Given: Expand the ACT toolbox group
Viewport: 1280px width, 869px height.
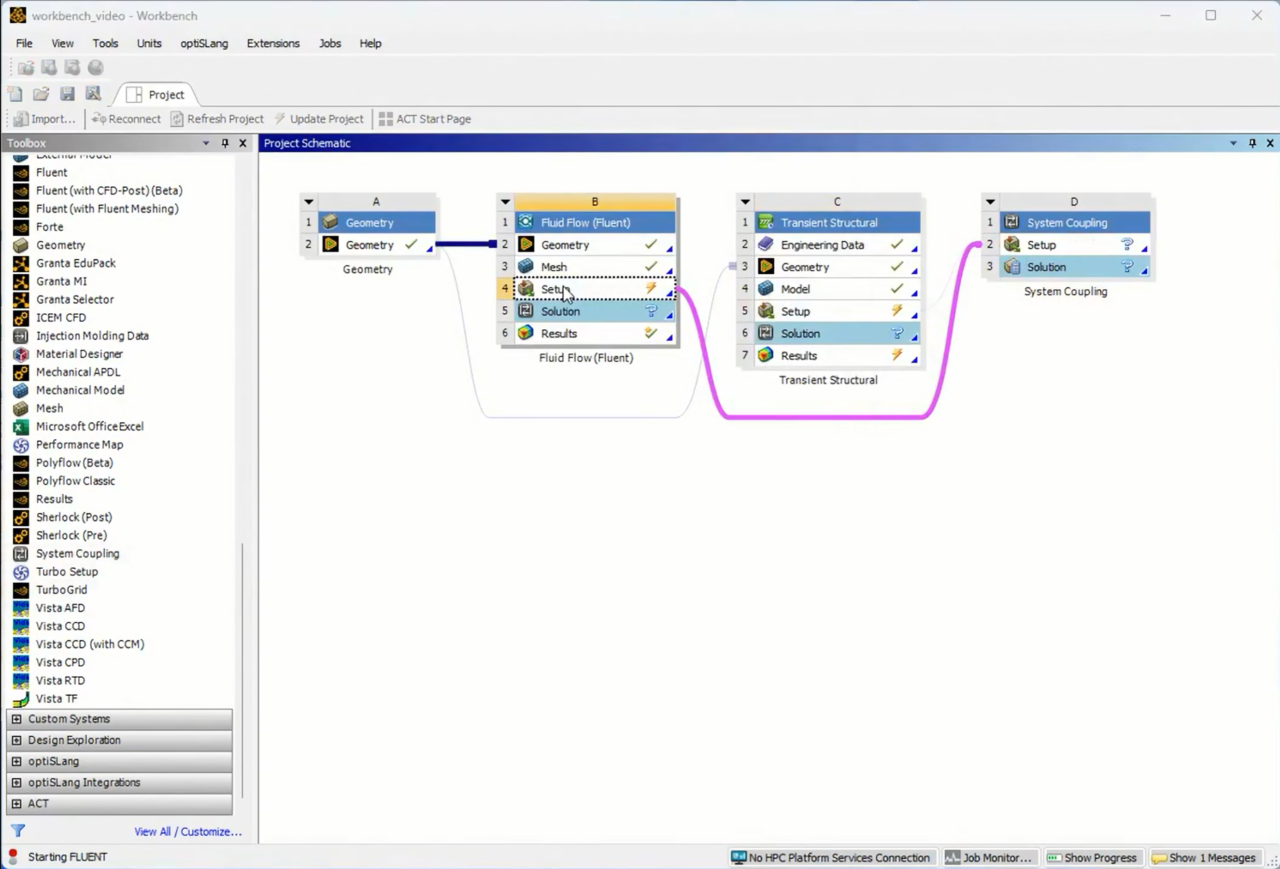Looking at the screenshot, I should click(x=16, y=803).
